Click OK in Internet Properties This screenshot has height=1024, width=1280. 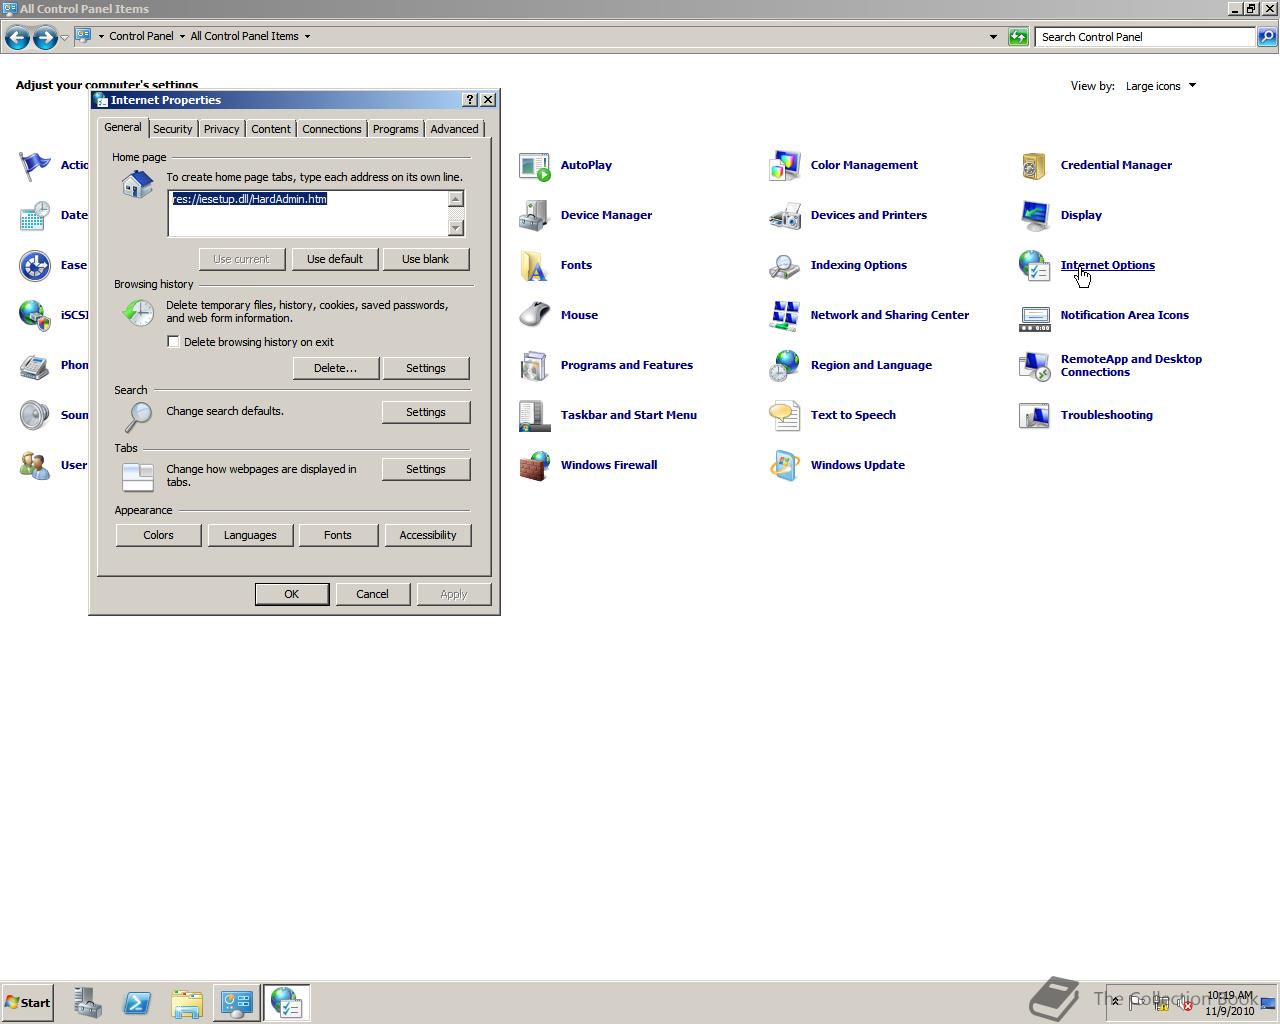(292, 594)
